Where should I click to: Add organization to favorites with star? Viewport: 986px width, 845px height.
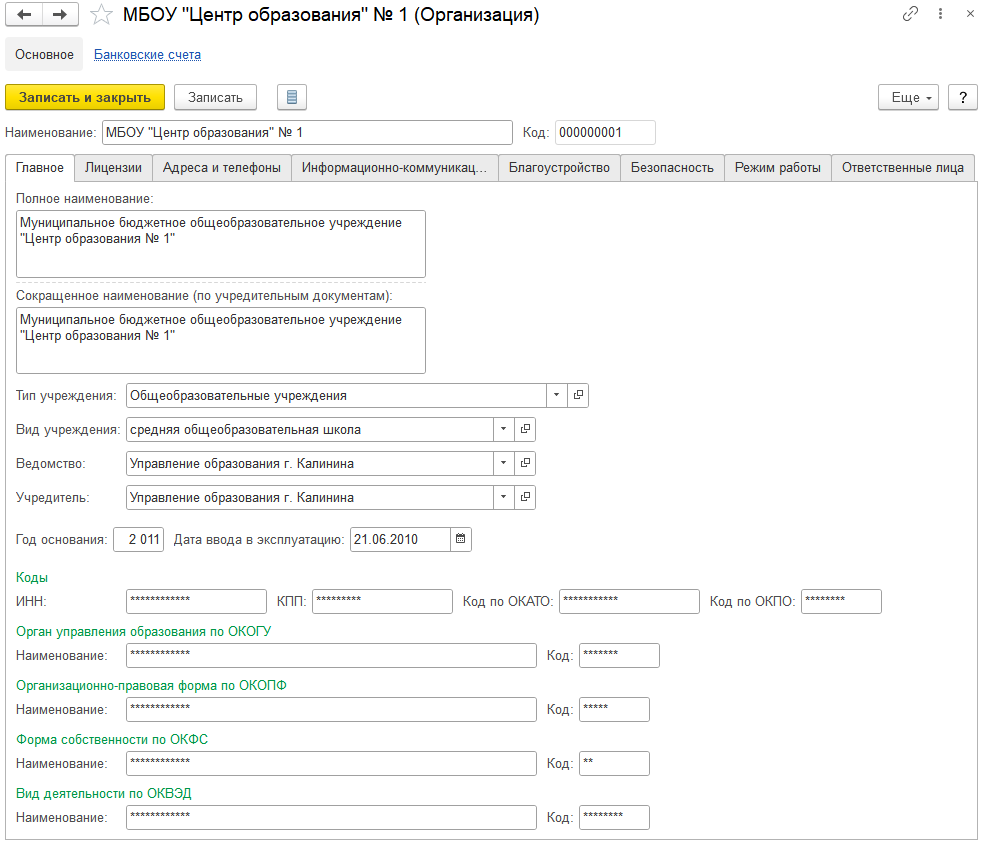click(x=101, y=15)
